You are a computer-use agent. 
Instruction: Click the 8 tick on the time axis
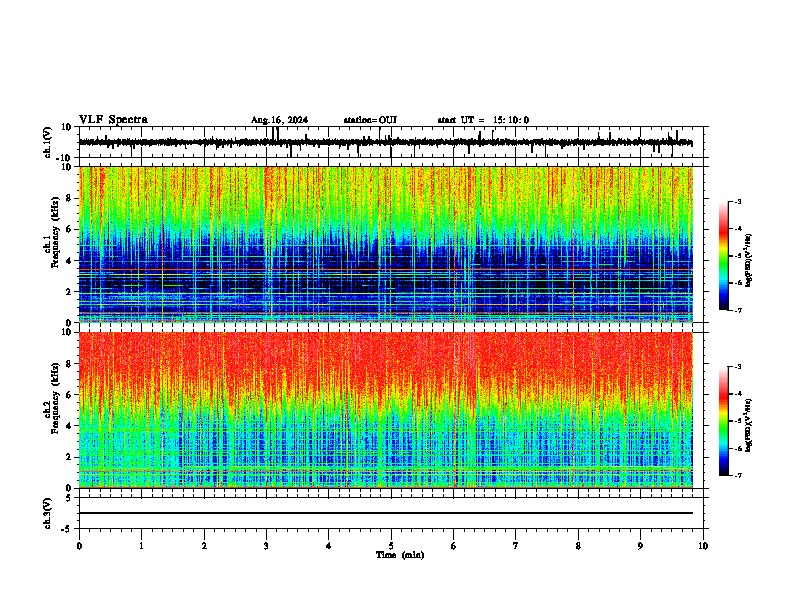578,546
